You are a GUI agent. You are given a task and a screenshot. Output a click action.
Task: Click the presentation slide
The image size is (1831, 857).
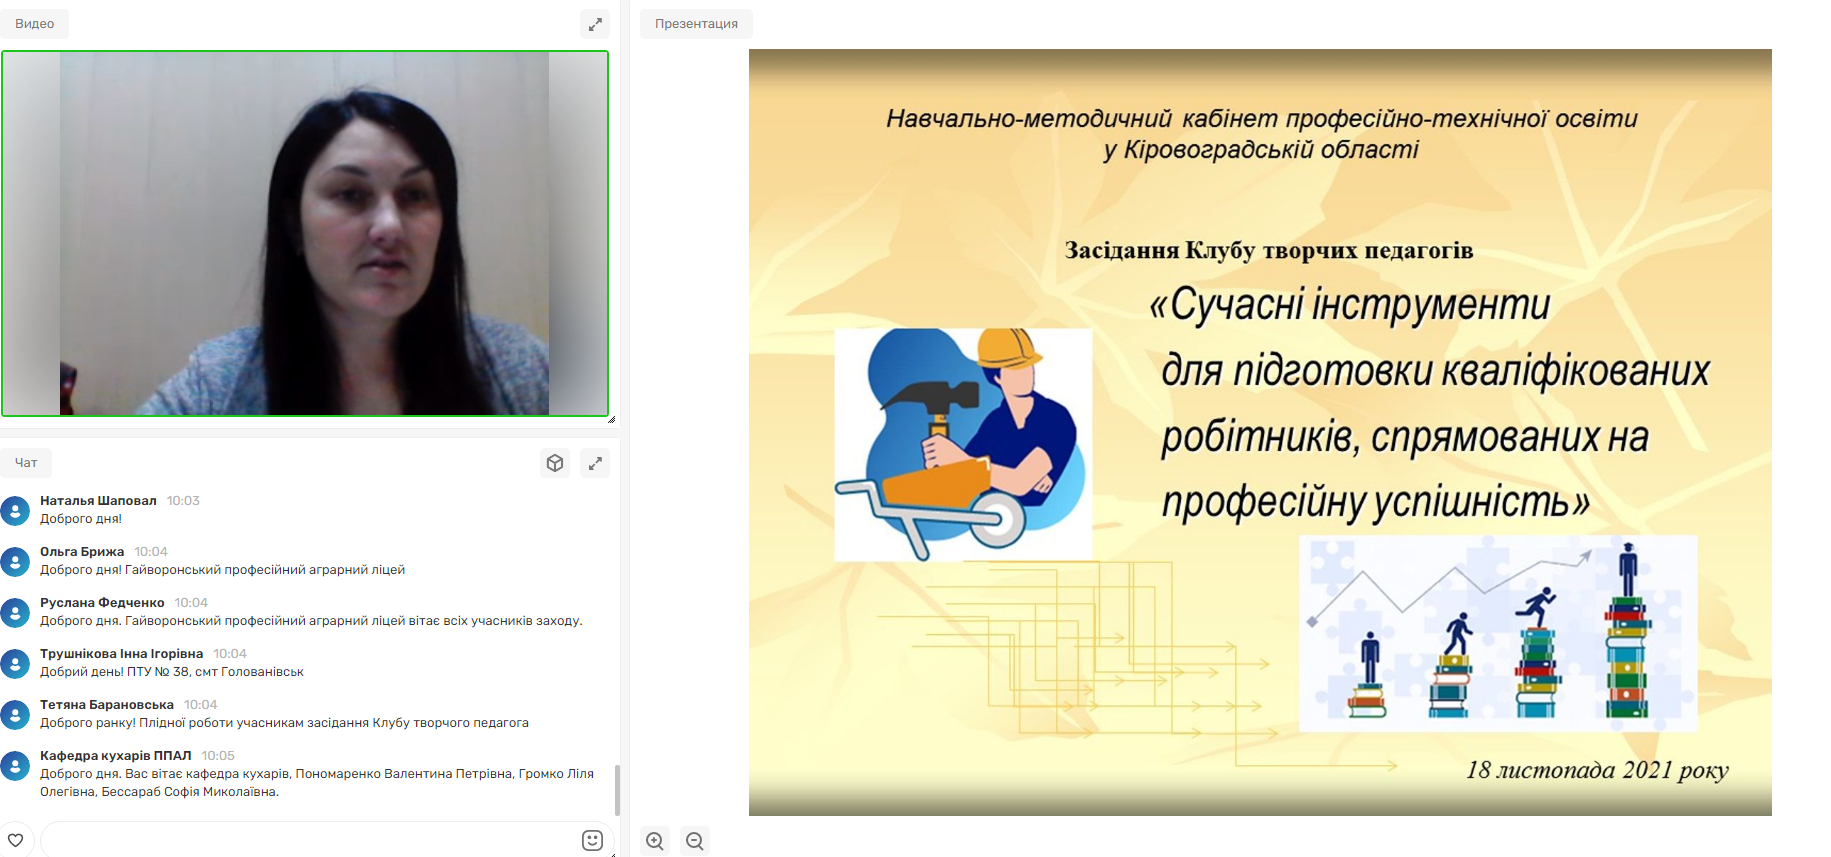coord(1260,432)
